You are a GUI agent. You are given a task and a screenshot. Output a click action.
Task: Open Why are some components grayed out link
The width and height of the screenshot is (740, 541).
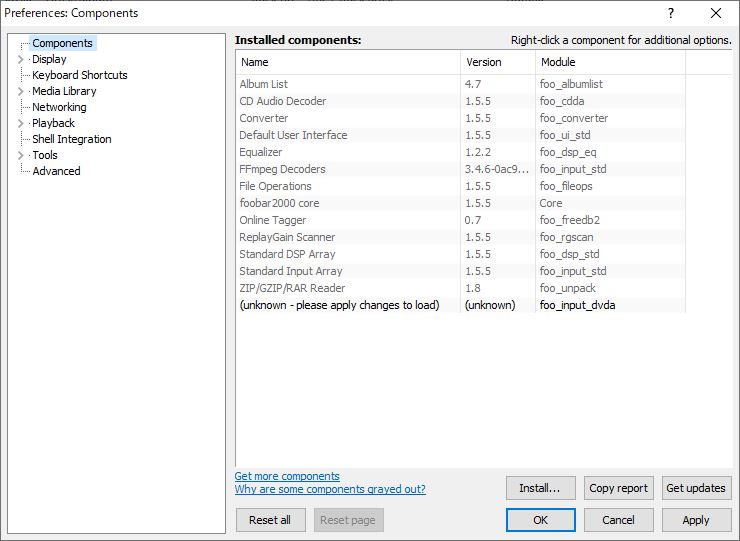click(330, 489)
